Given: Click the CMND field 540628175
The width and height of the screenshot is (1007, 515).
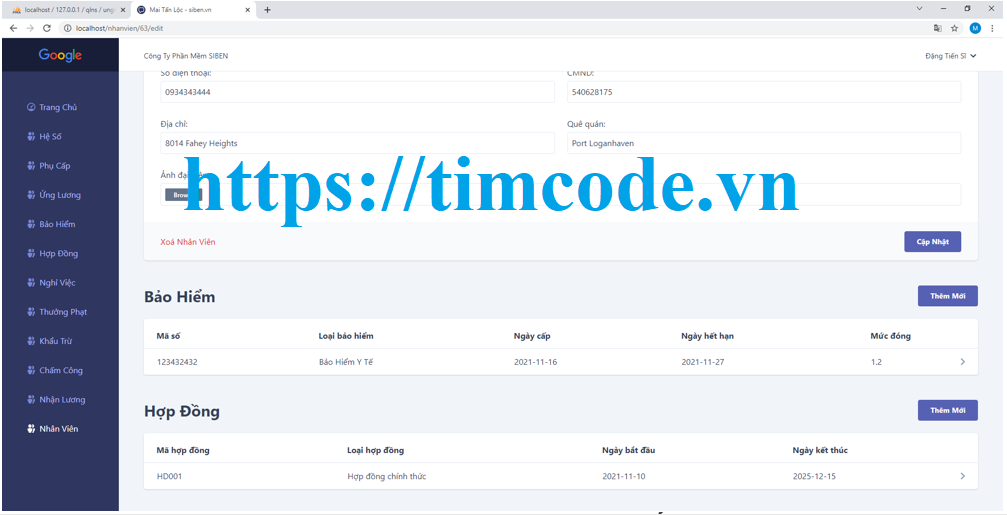Looking at the screenshot, I should (x=764, y=92).
